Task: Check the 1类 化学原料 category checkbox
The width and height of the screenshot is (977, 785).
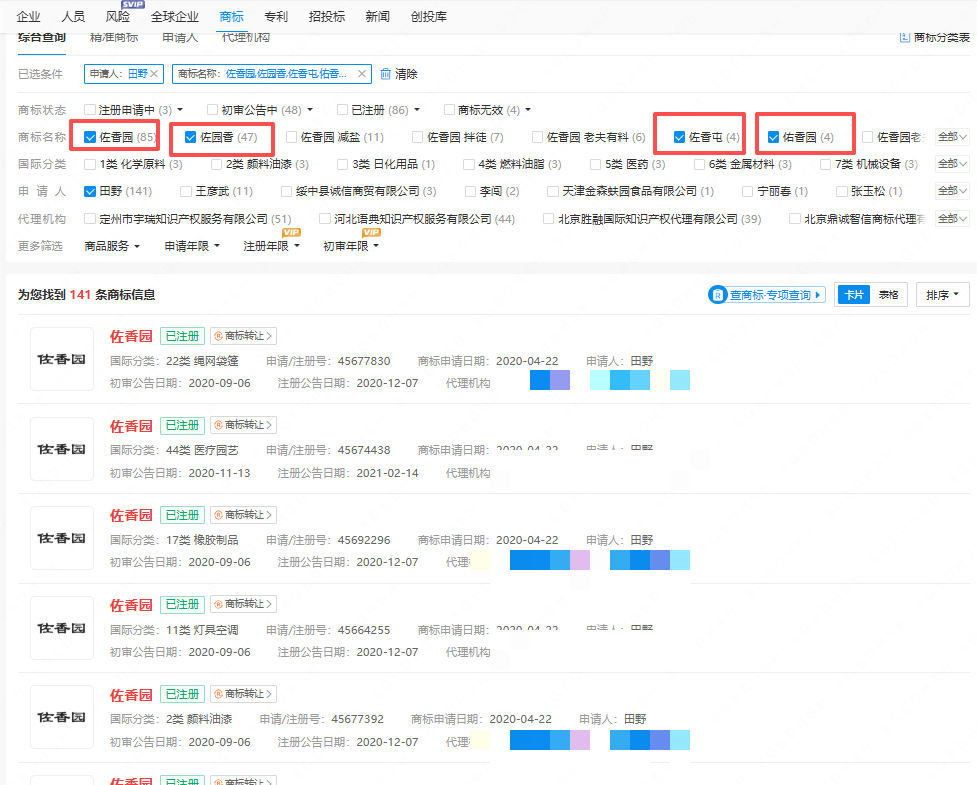Action: 91,164
